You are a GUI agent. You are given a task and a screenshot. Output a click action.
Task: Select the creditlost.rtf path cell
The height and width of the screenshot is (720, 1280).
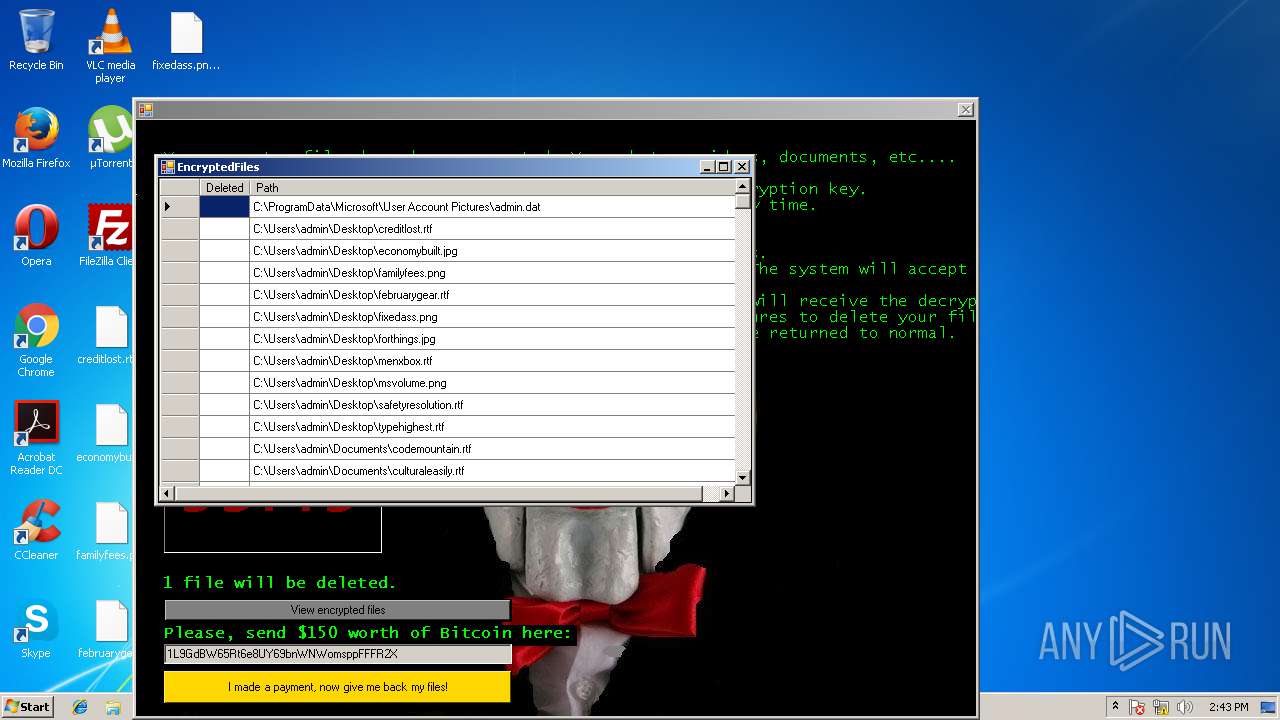point(492,229)
